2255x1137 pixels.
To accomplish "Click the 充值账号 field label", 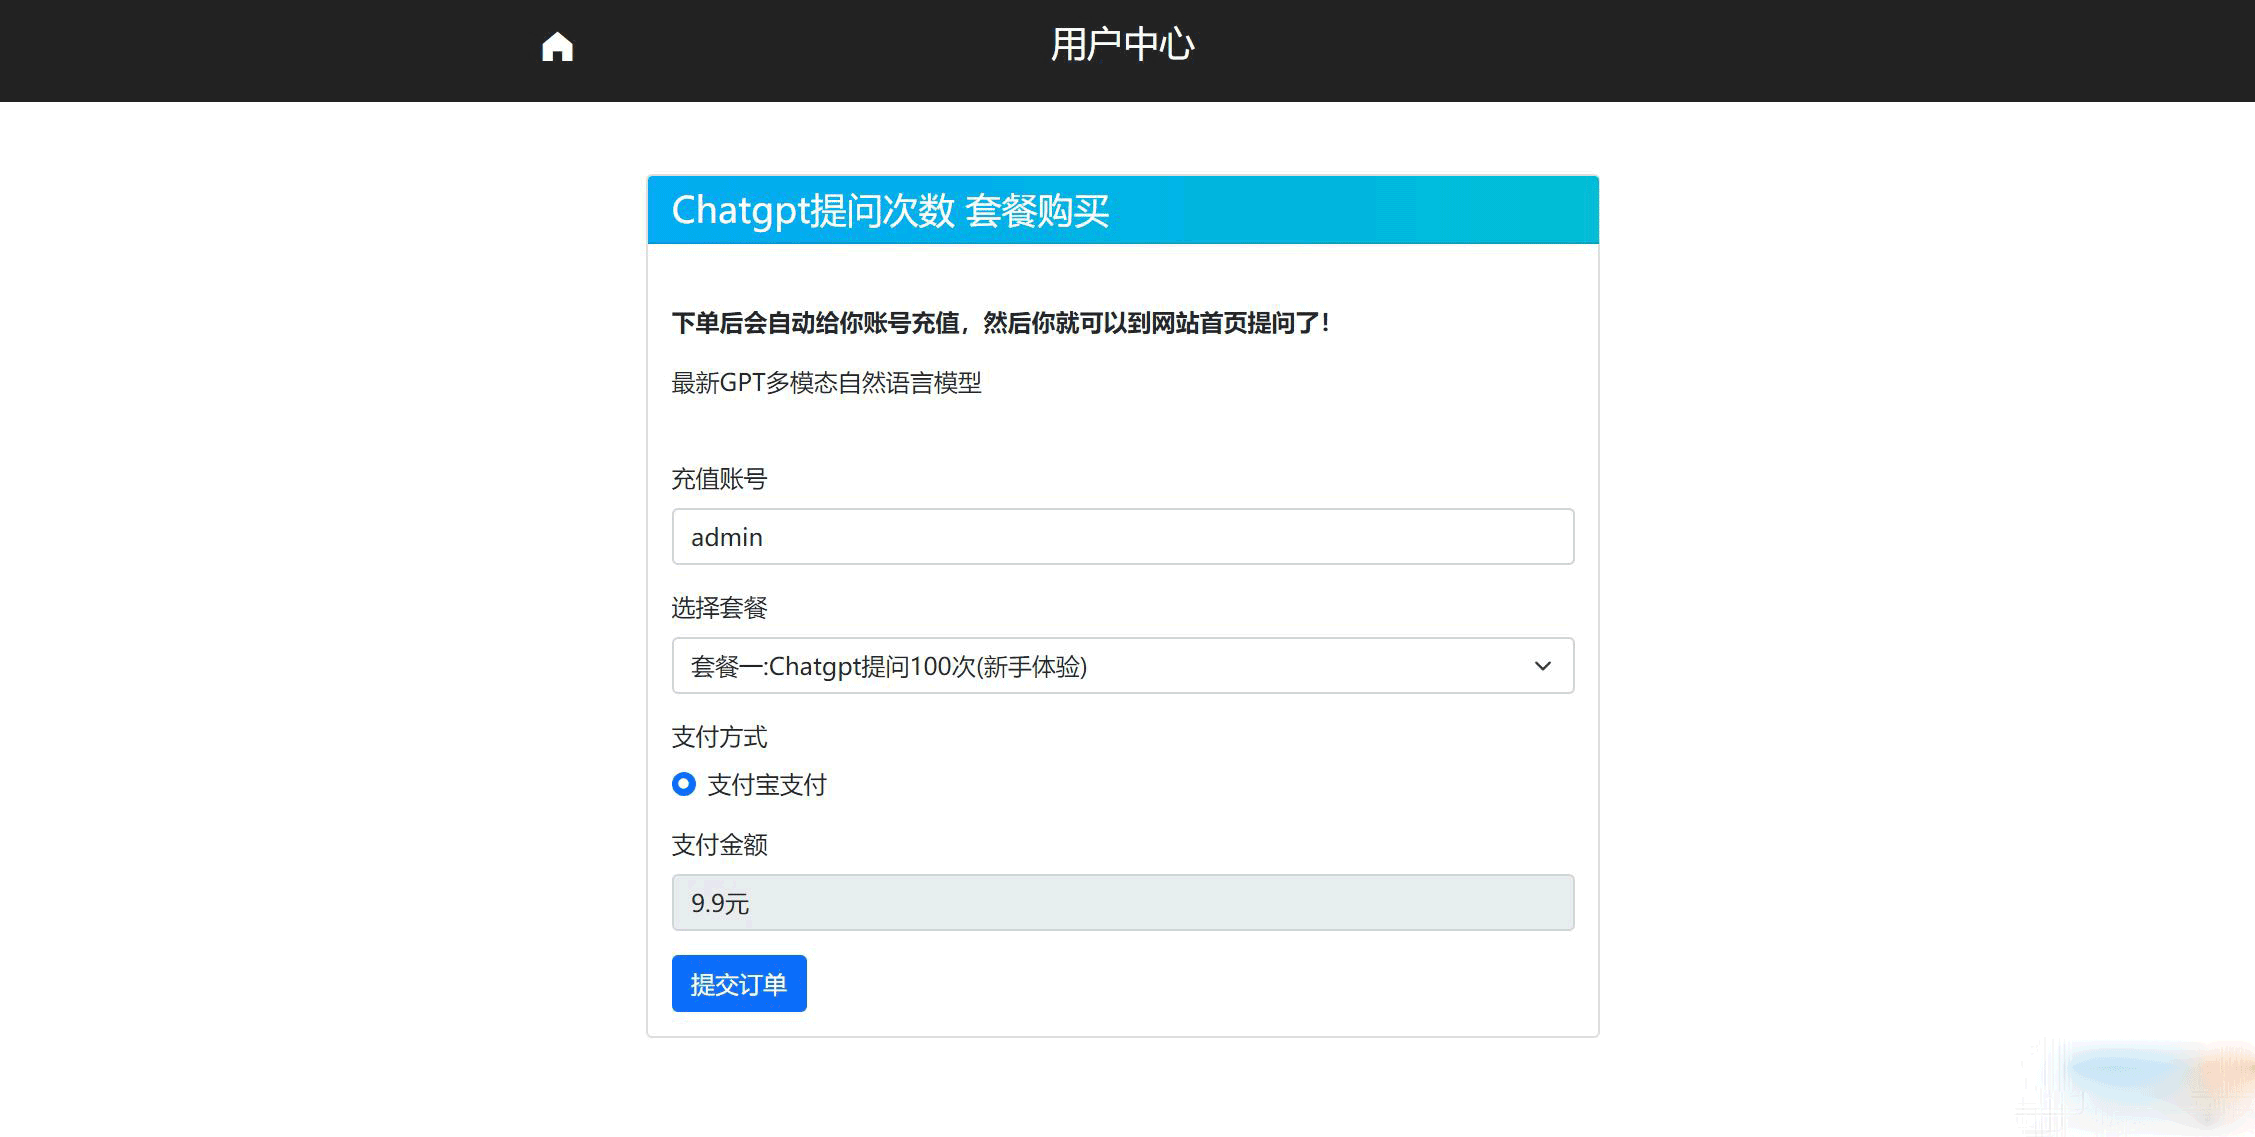I will pyautogui.click(x=719, y=479).
